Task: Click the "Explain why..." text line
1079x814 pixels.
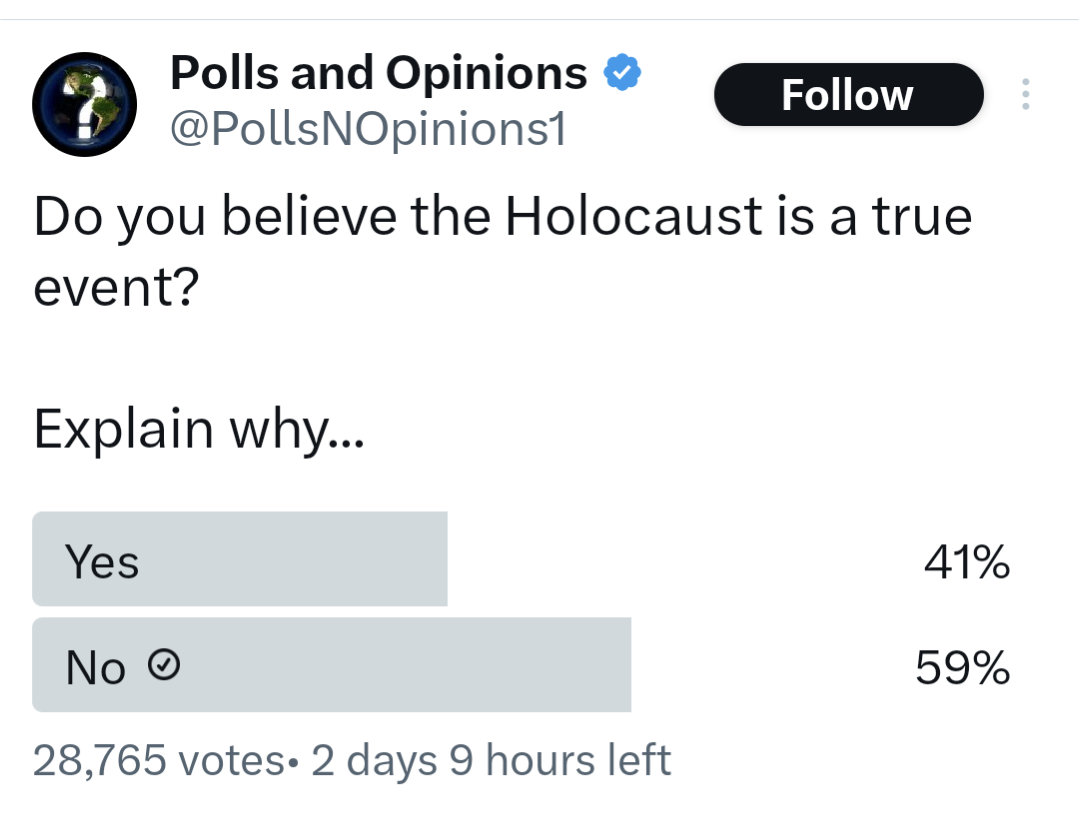Action: click(199, 429)
